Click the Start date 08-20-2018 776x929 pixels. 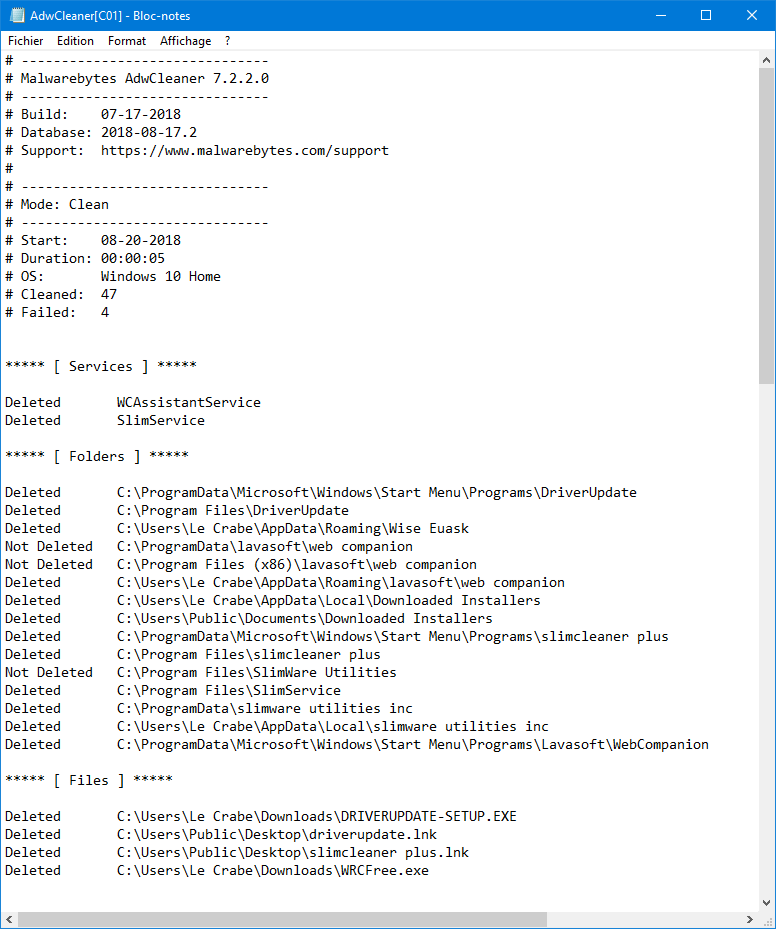[x=141, y=241]
